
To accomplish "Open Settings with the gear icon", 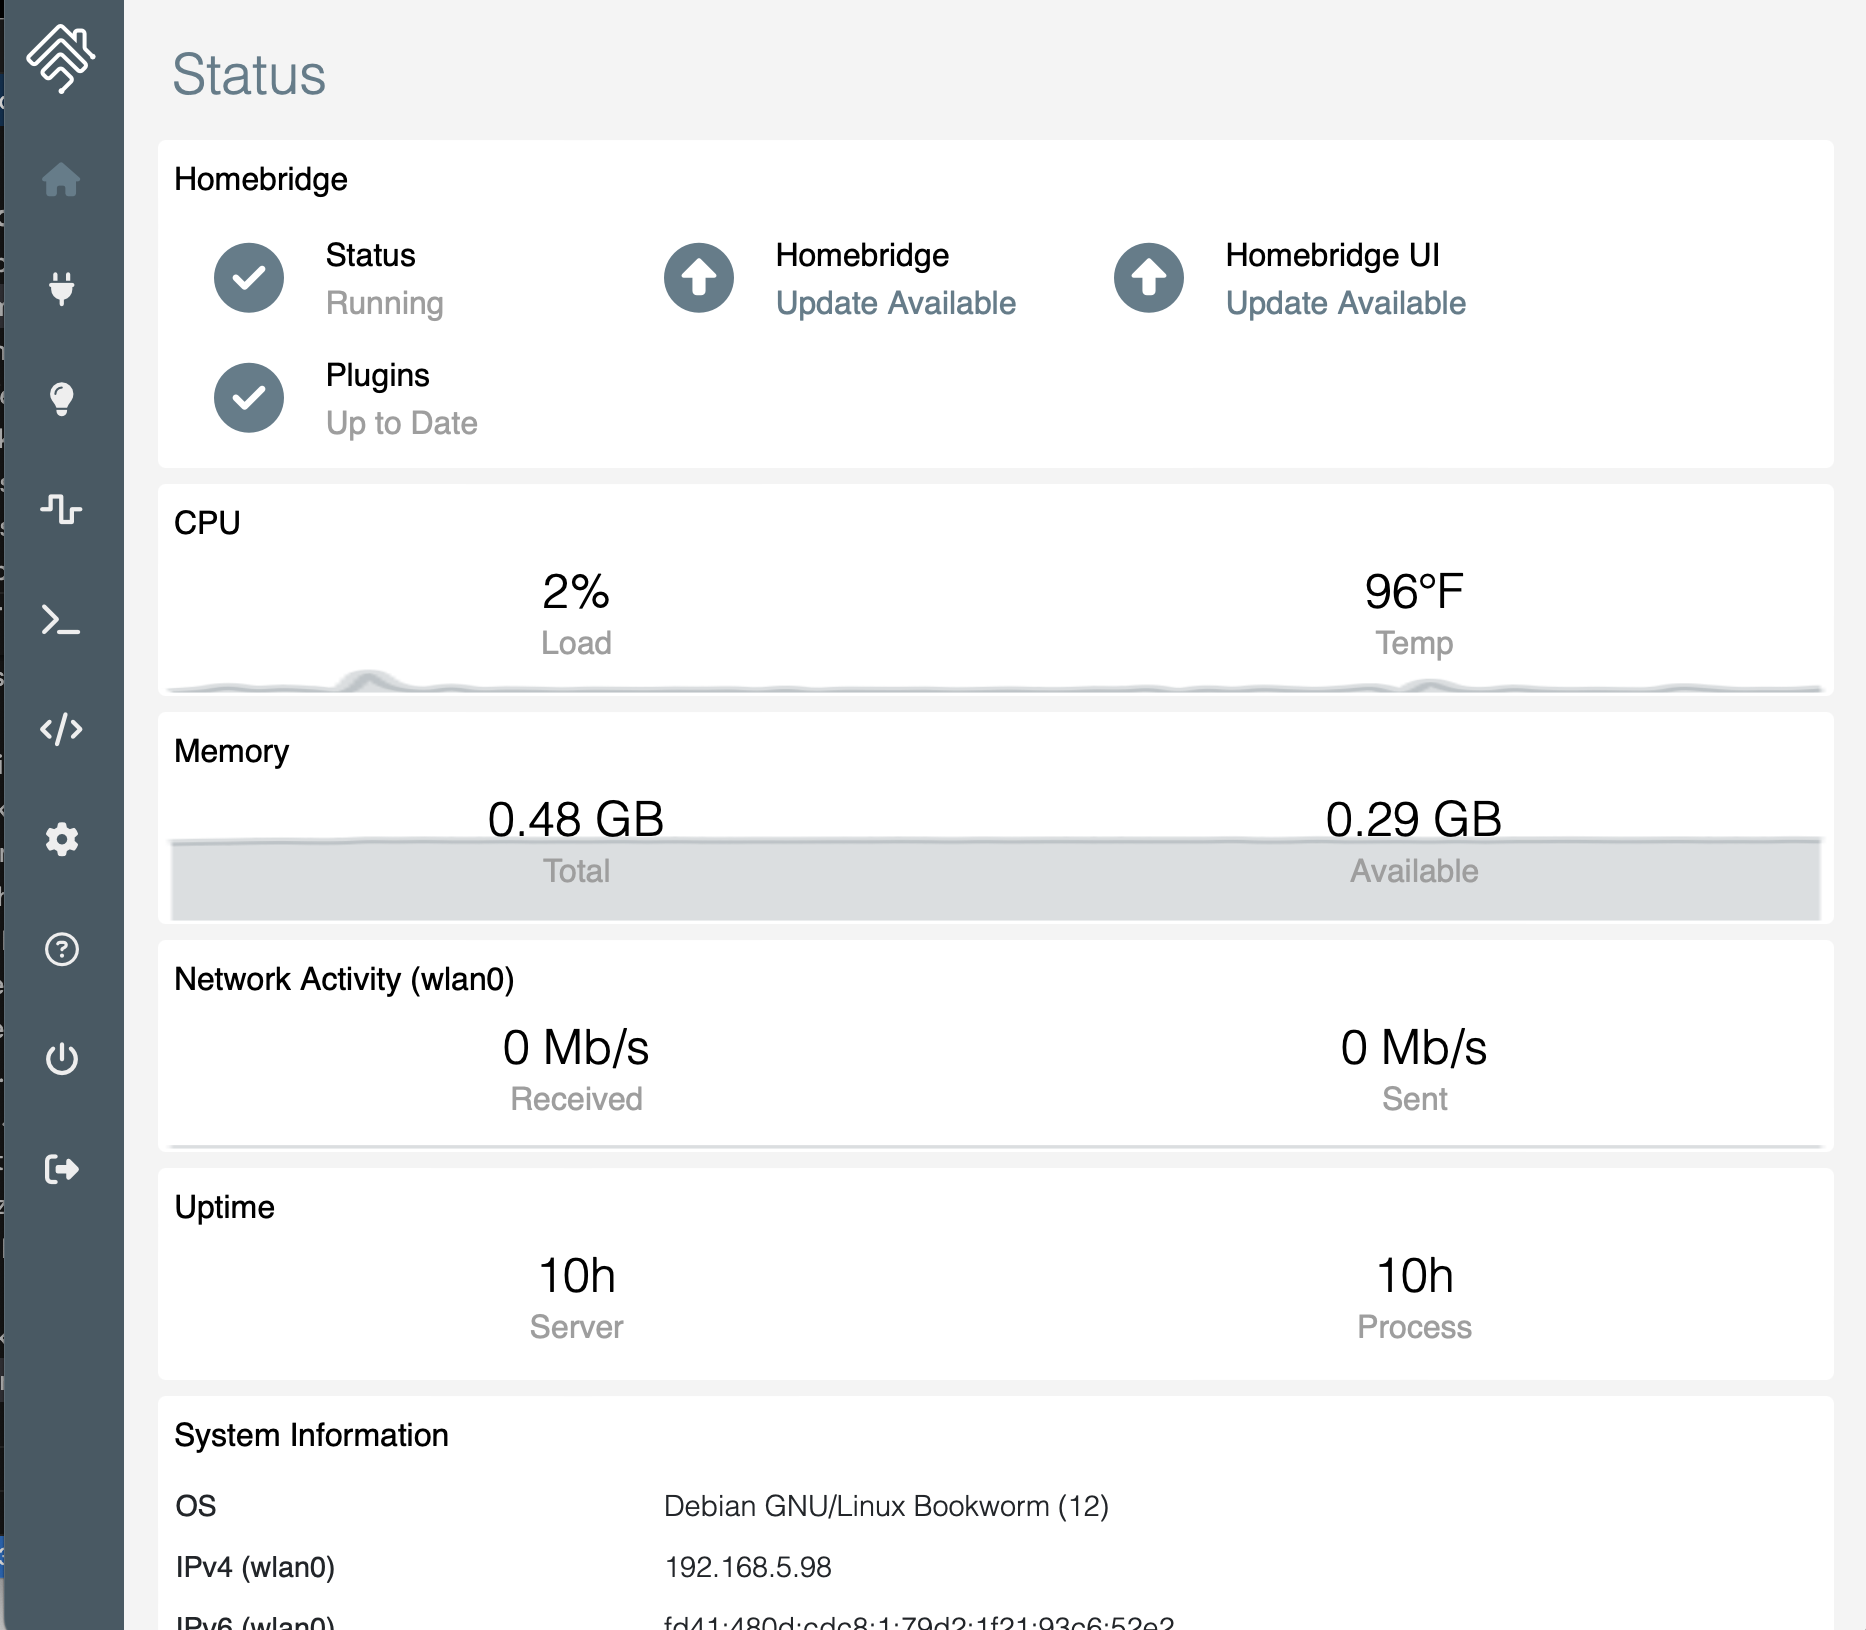I will pyautogui.click(x=61, y=839).
